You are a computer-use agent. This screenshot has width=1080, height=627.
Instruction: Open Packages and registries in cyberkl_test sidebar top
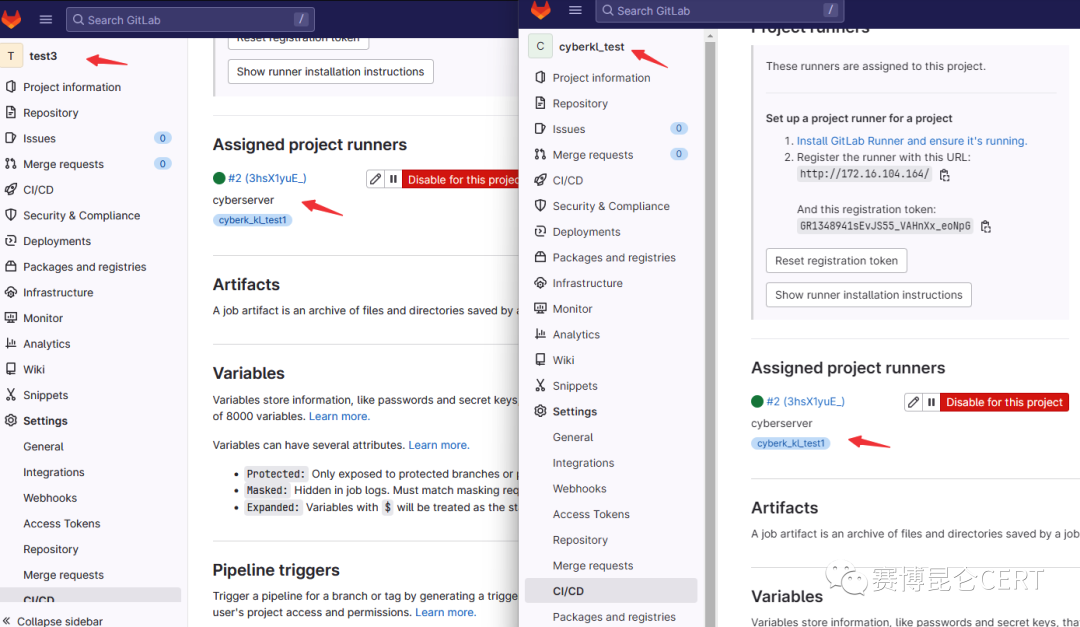(614, 257)
